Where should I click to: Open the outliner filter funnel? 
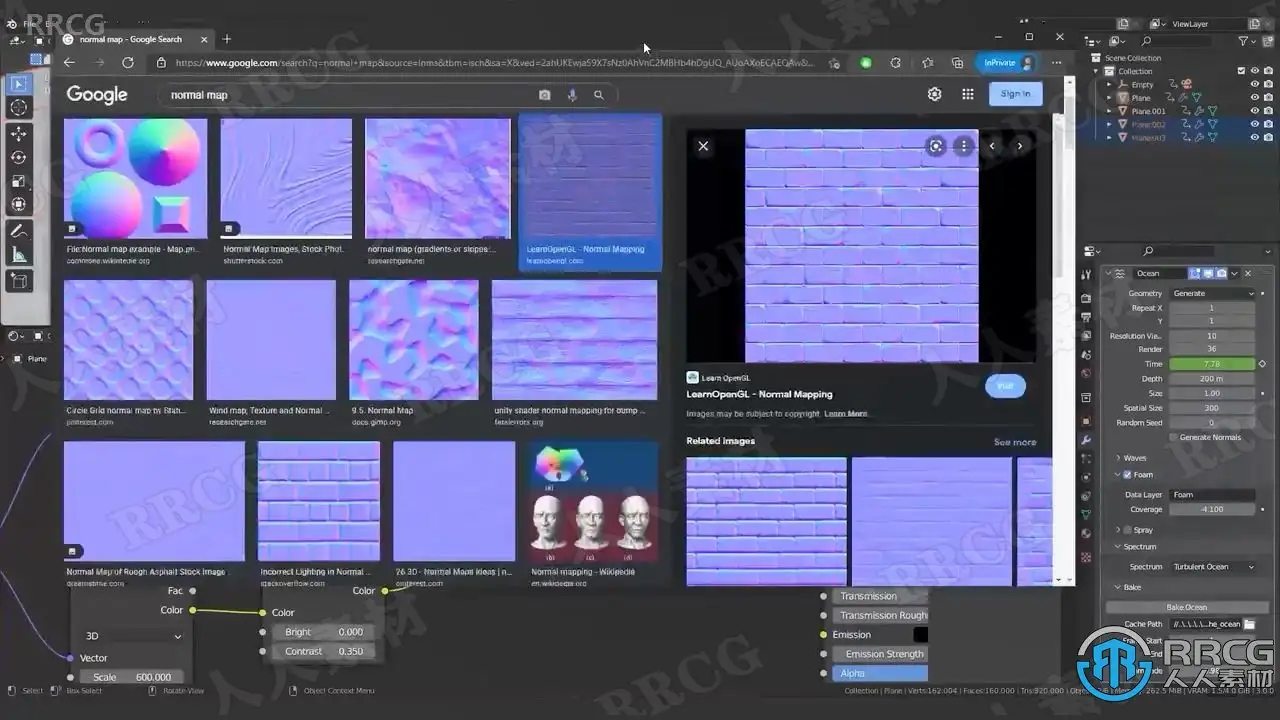[x=1243, y=41]
